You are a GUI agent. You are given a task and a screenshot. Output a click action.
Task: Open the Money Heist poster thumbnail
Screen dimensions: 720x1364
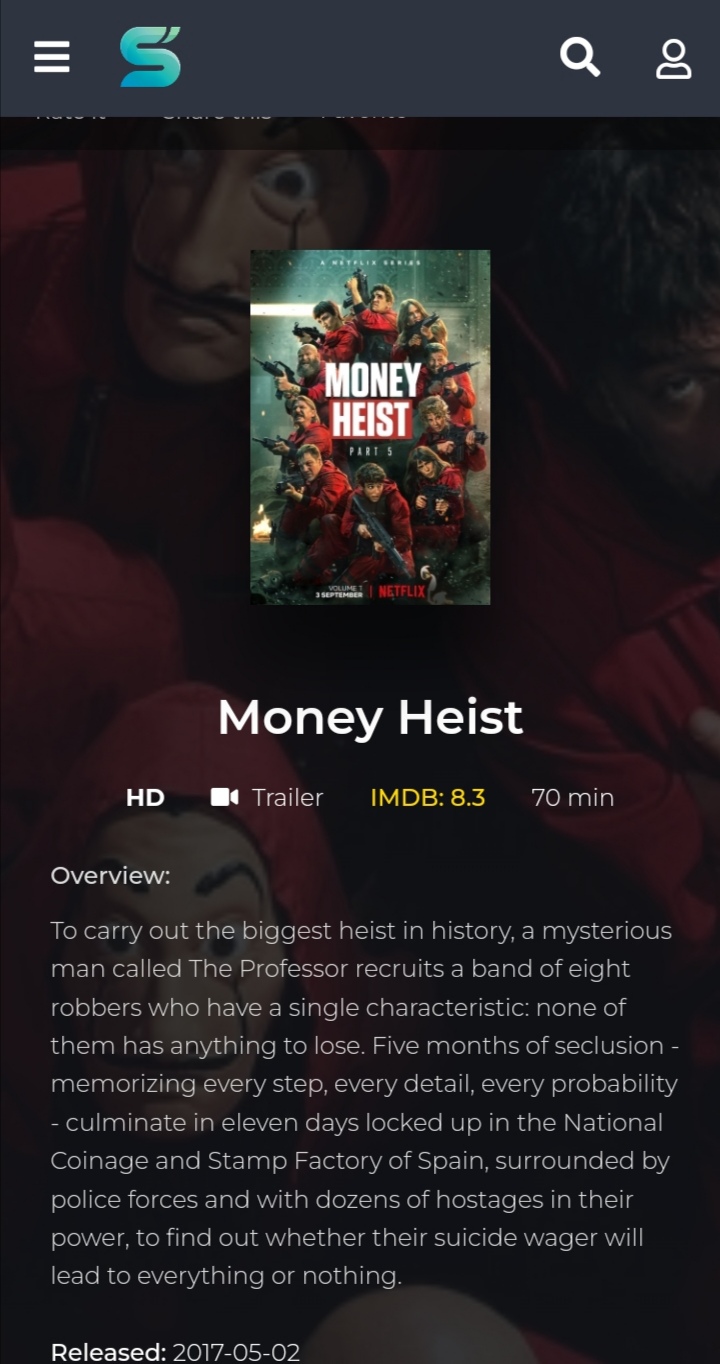tap(370, 427)
